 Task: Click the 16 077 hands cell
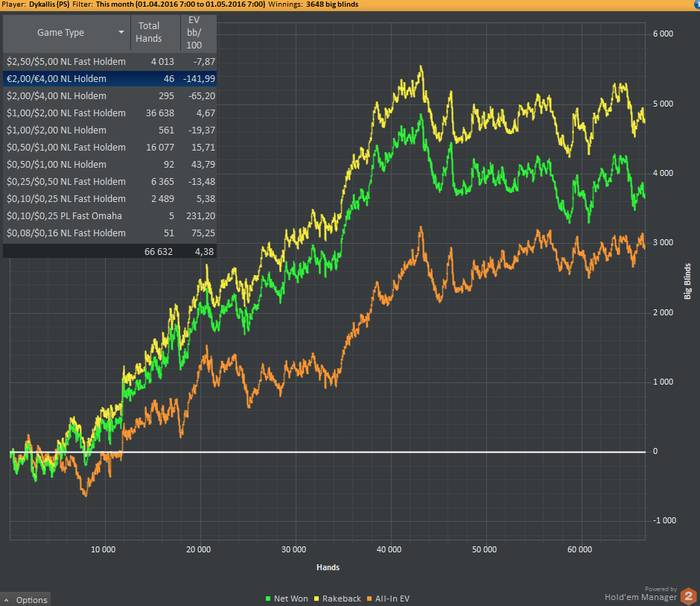[x=160, y=147]
